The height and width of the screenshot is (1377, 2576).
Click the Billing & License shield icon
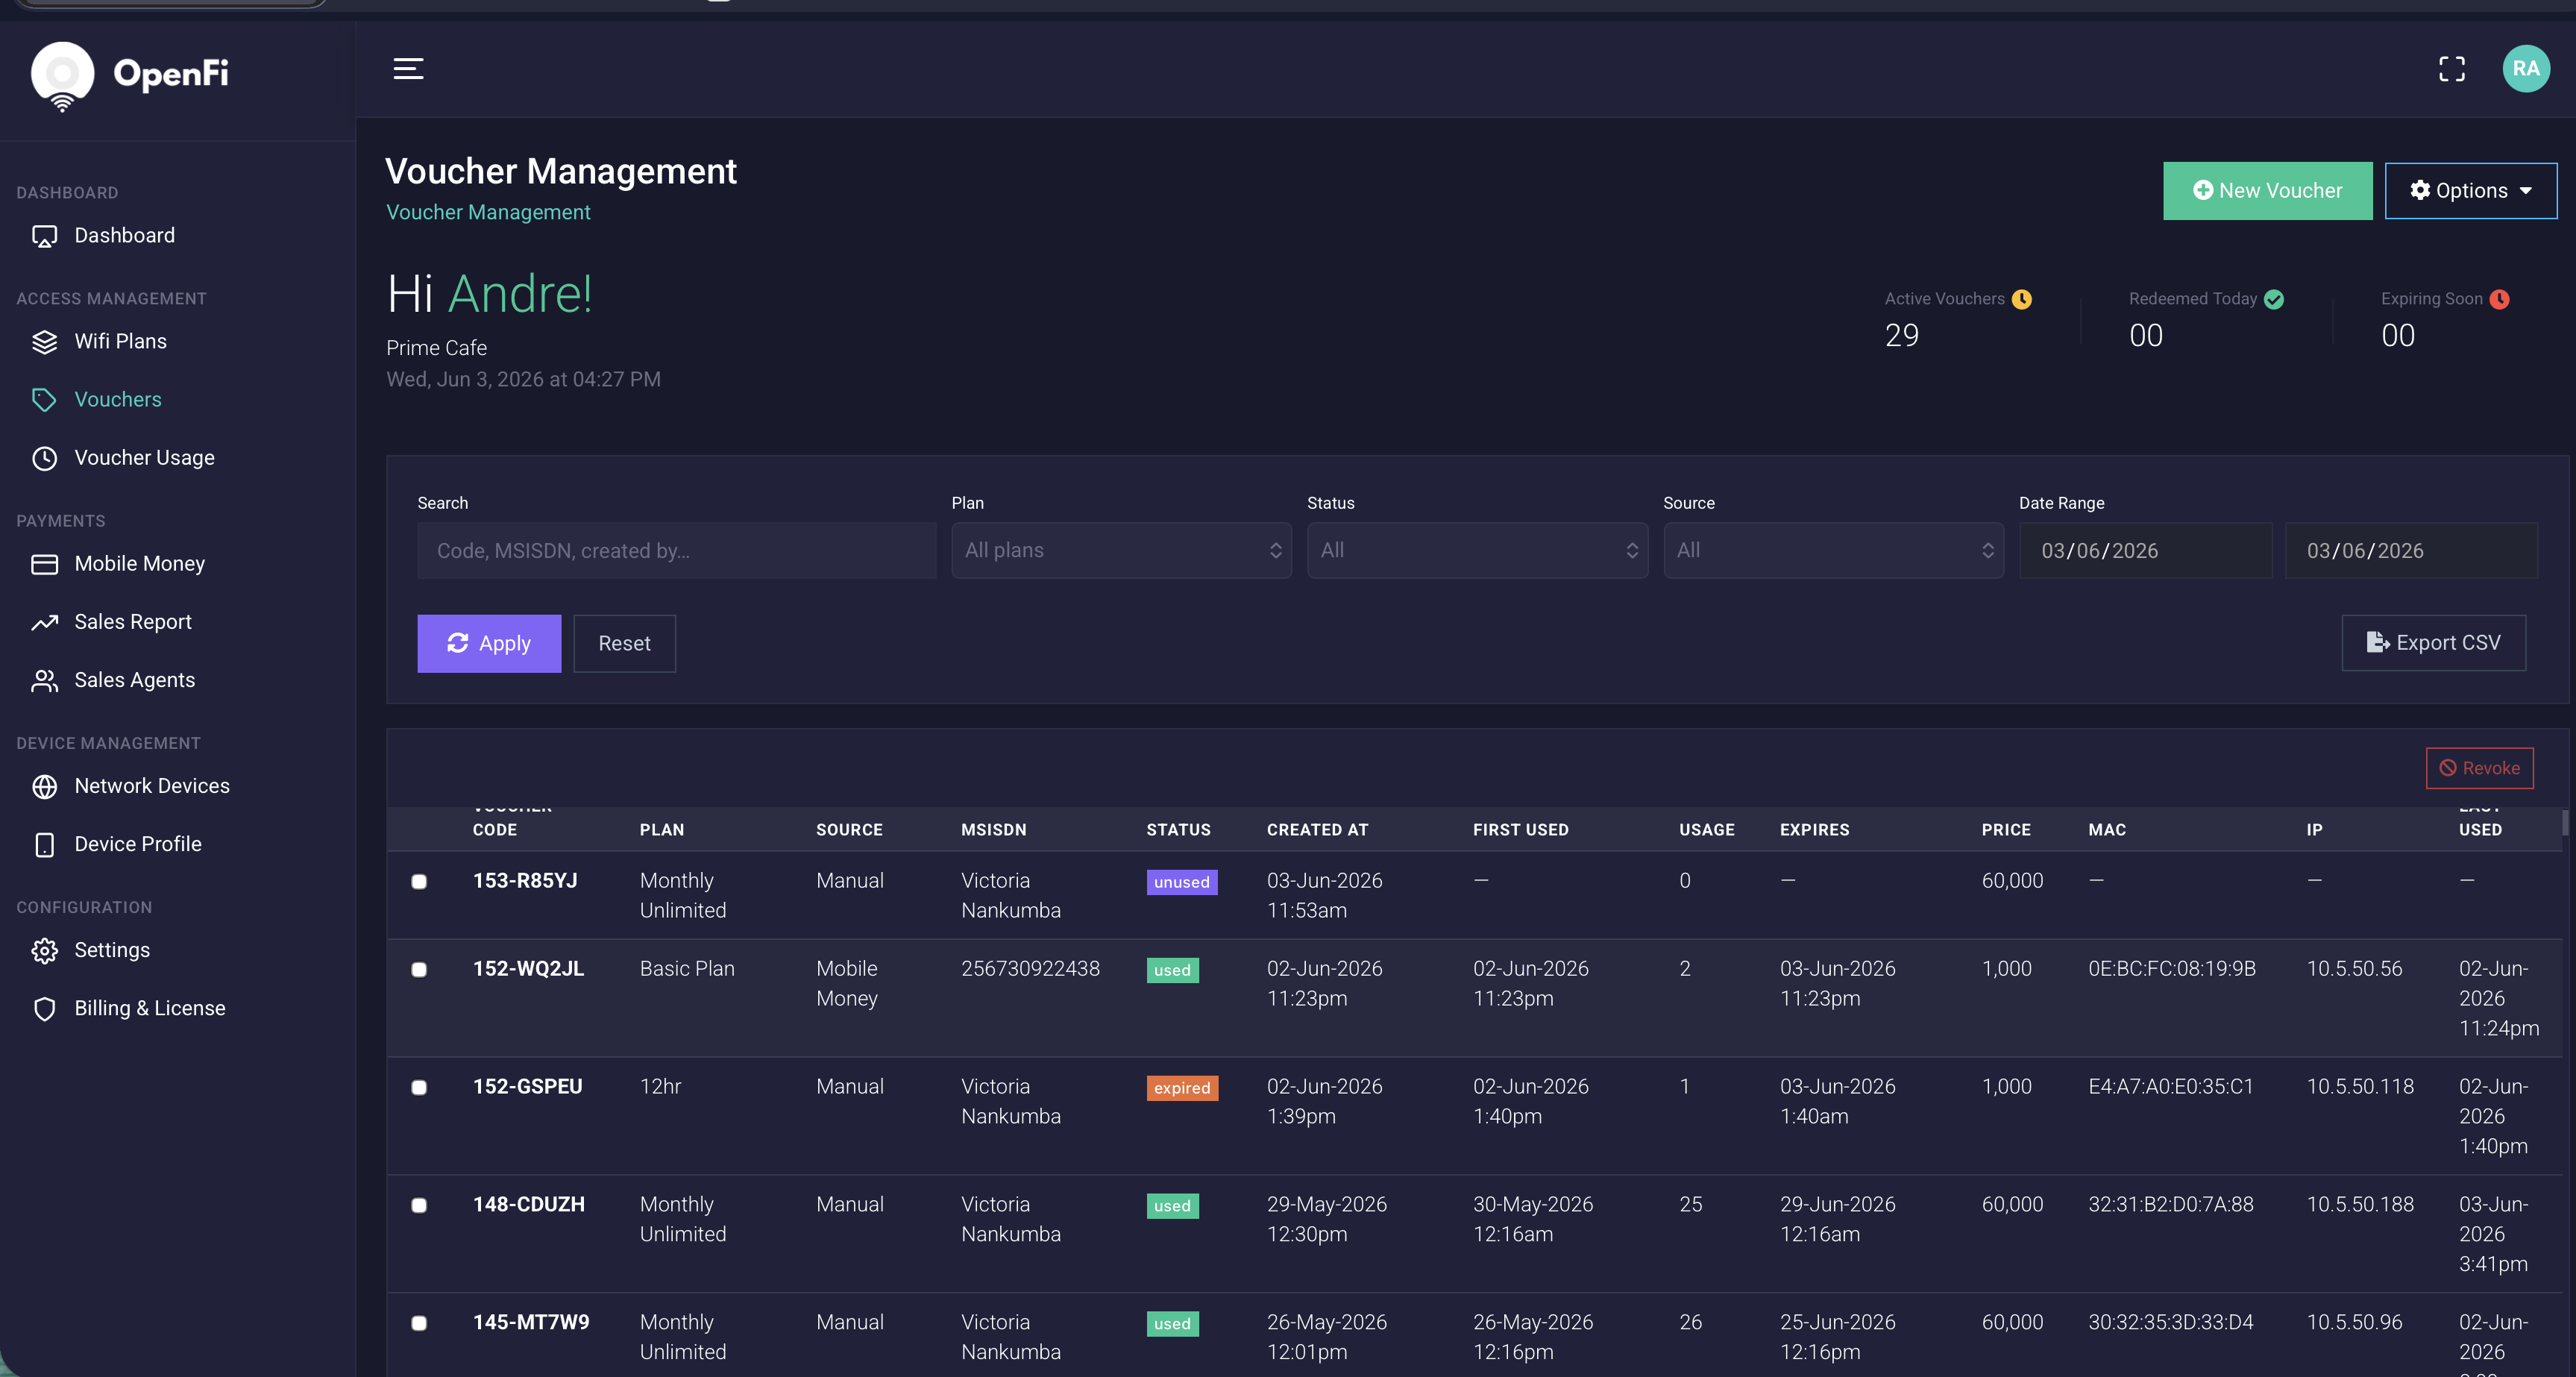point(44,1008)
